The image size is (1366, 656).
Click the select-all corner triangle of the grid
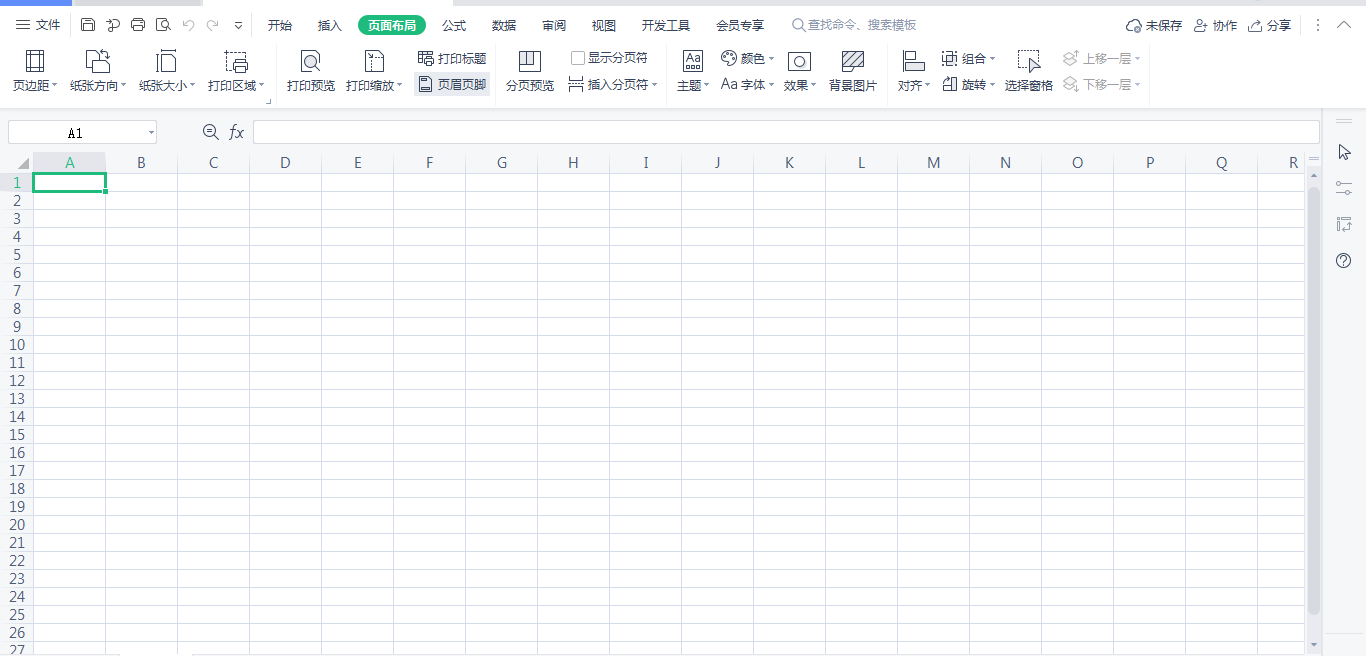click(22, 164)
